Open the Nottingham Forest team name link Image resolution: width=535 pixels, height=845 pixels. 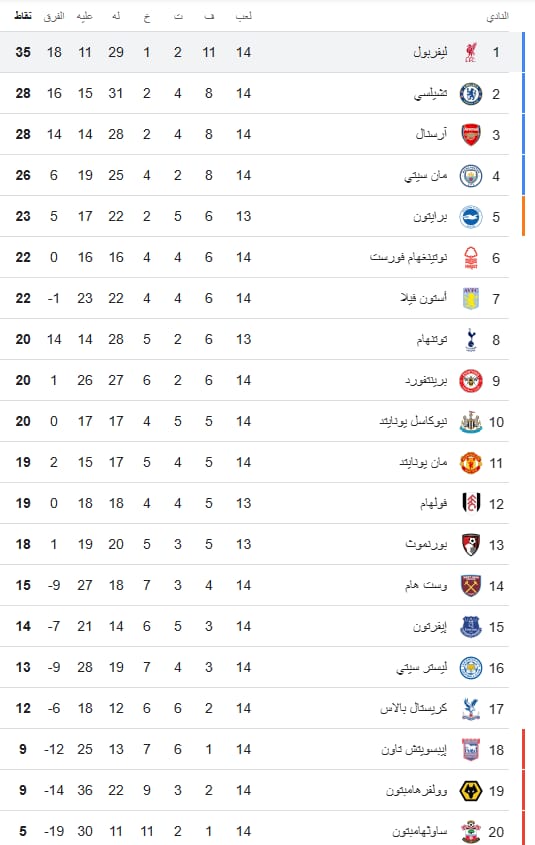tap(408, 257)
